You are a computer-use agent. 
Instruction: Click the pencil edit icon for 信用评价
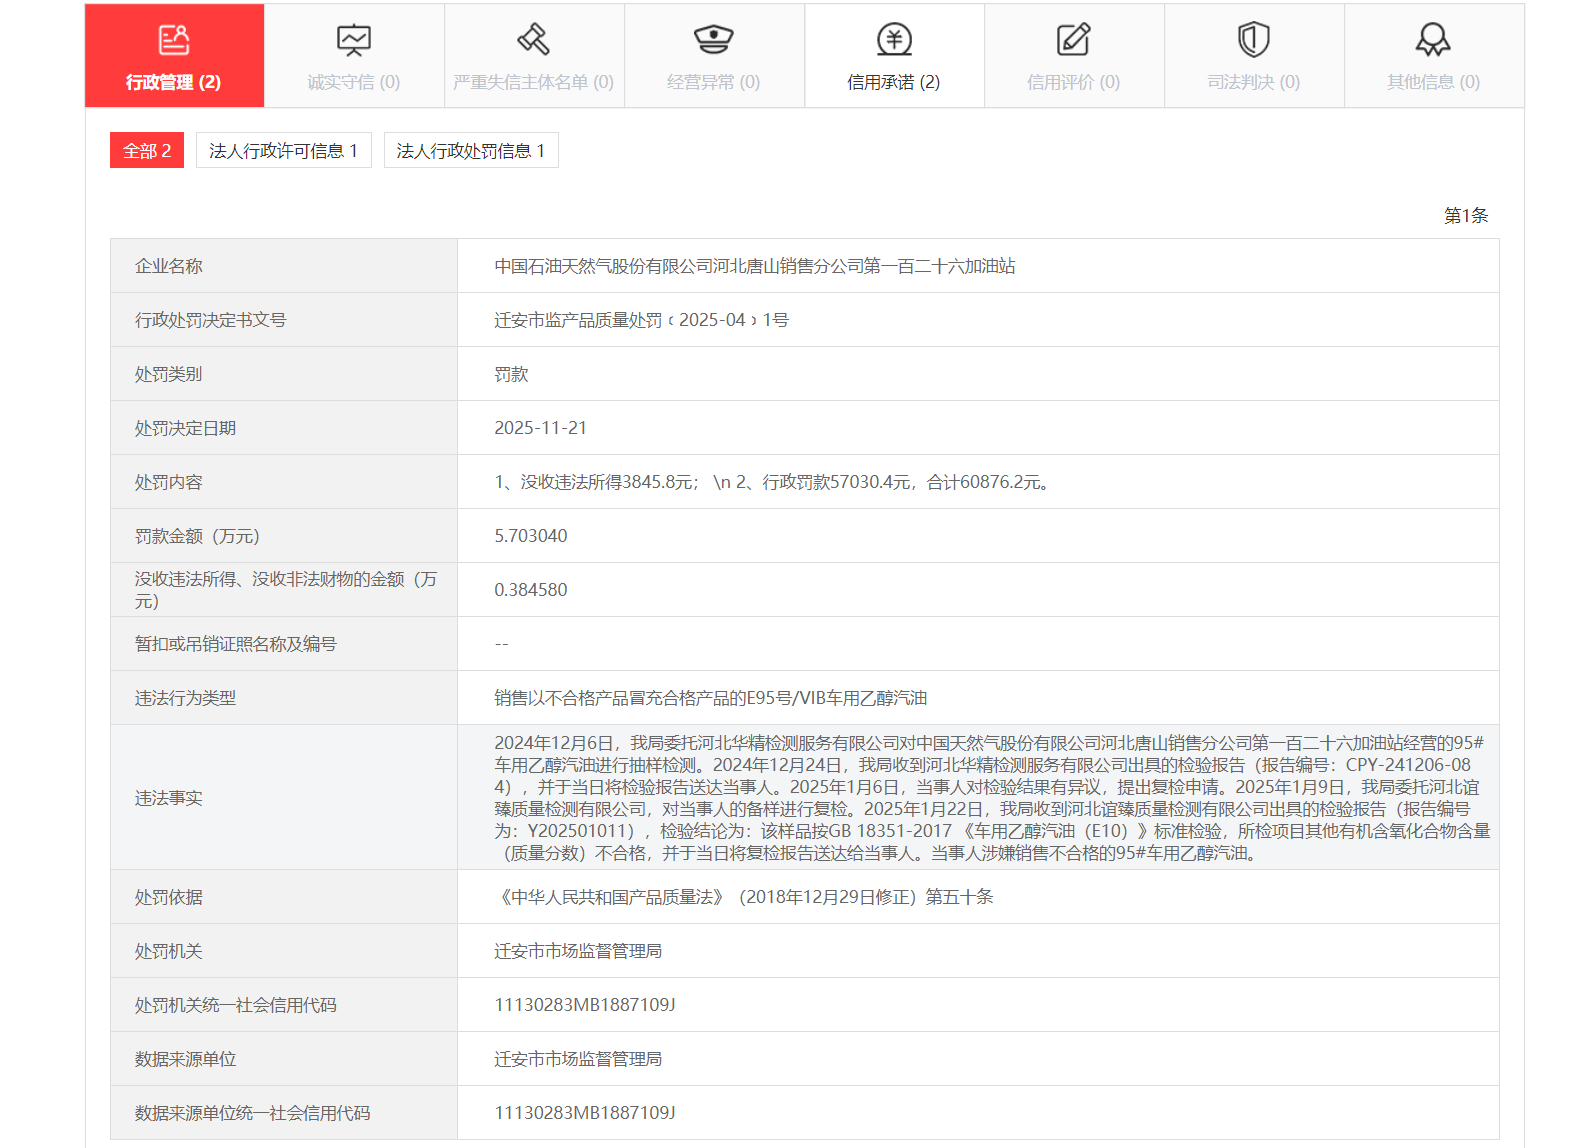(x=1073, y=40)
